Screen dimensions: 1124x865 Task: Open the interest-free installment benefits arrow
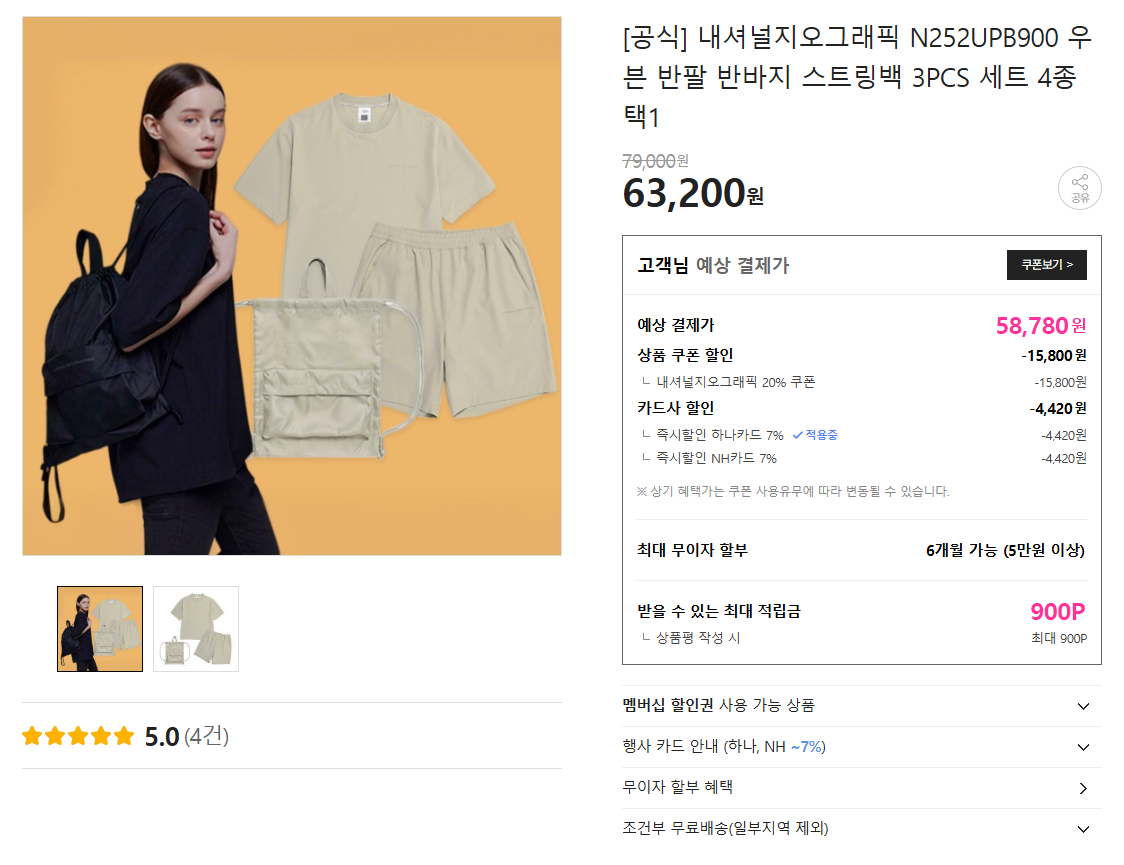[1083, 788]
